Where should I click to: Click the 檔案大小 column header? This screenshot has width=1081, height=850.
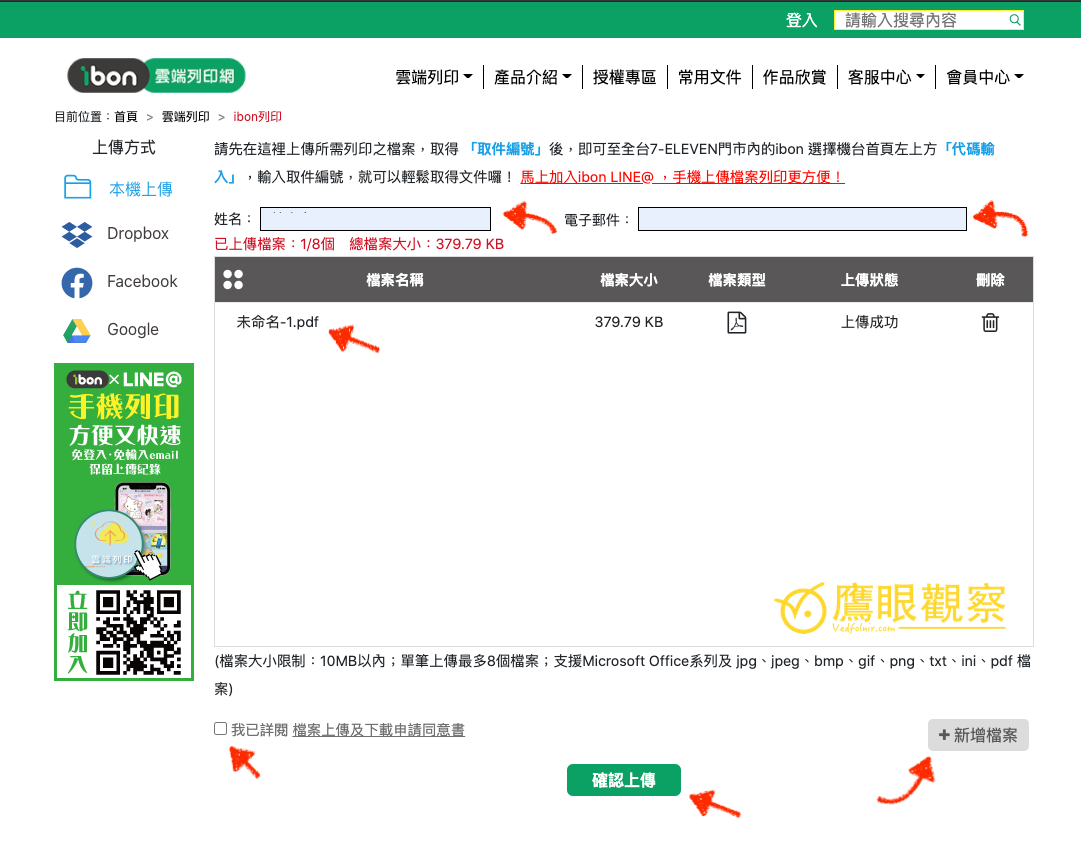pyautogui.click(x=629, y=280)
